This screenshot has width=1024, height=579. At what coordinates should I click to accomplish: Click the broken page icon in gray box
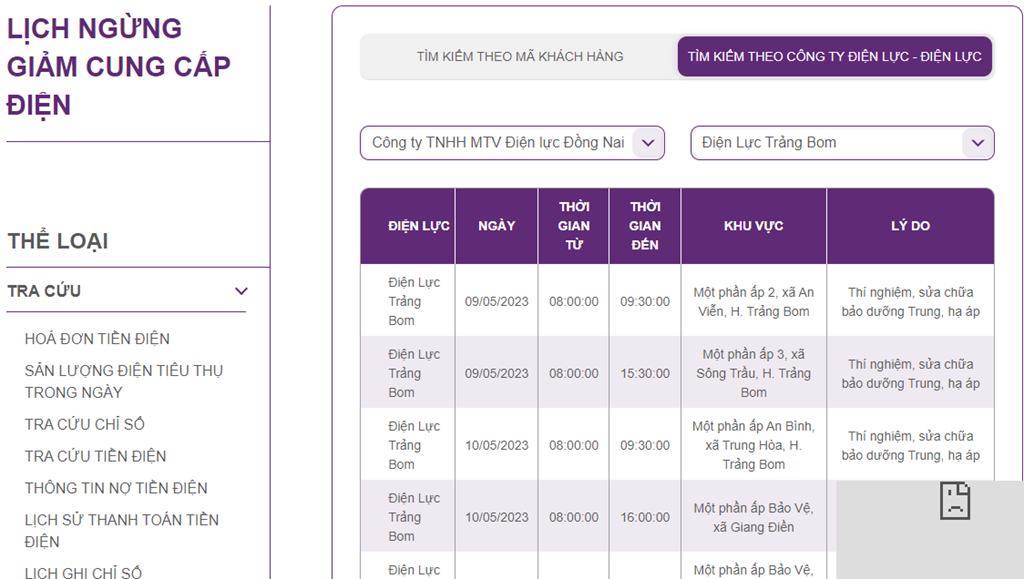click(955, 500)
